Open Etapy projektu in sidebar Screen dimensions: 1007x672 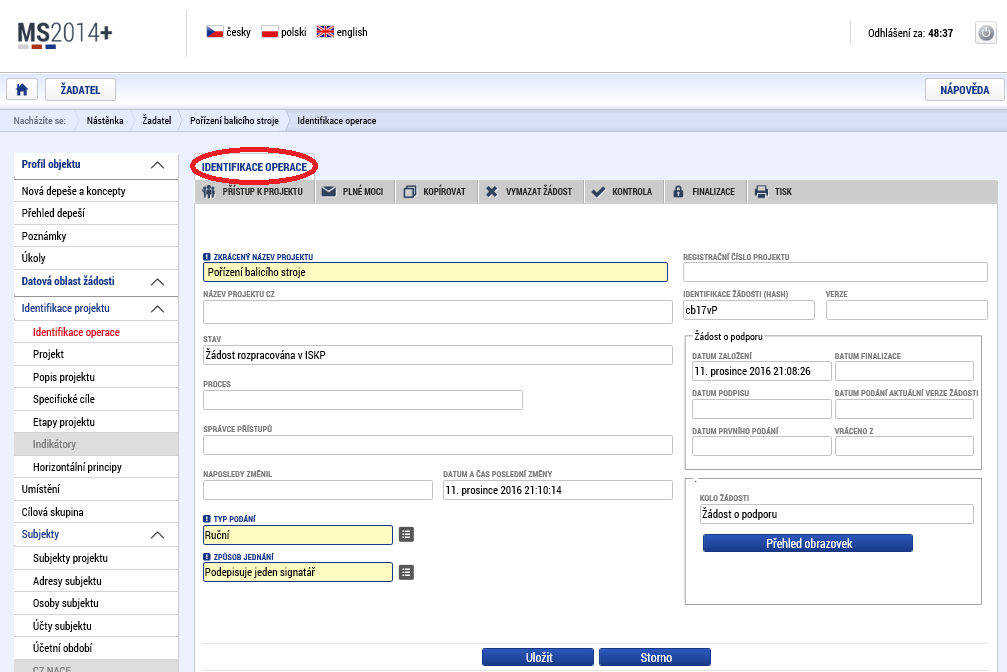tap(96, 422)
